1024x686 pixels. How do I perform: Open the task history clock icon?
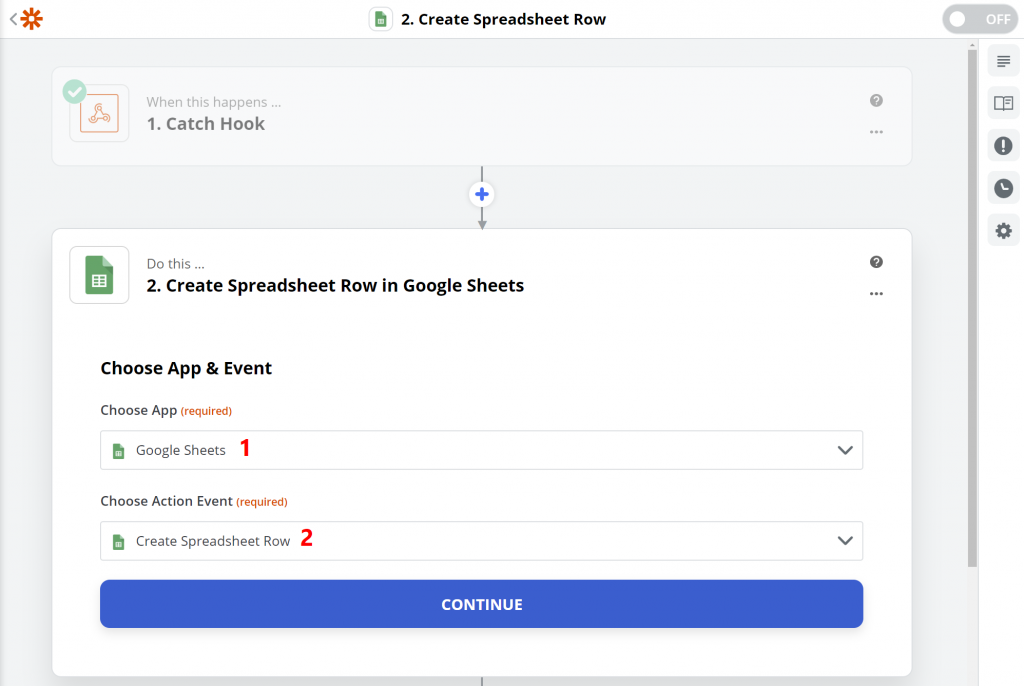[1003, 188]
